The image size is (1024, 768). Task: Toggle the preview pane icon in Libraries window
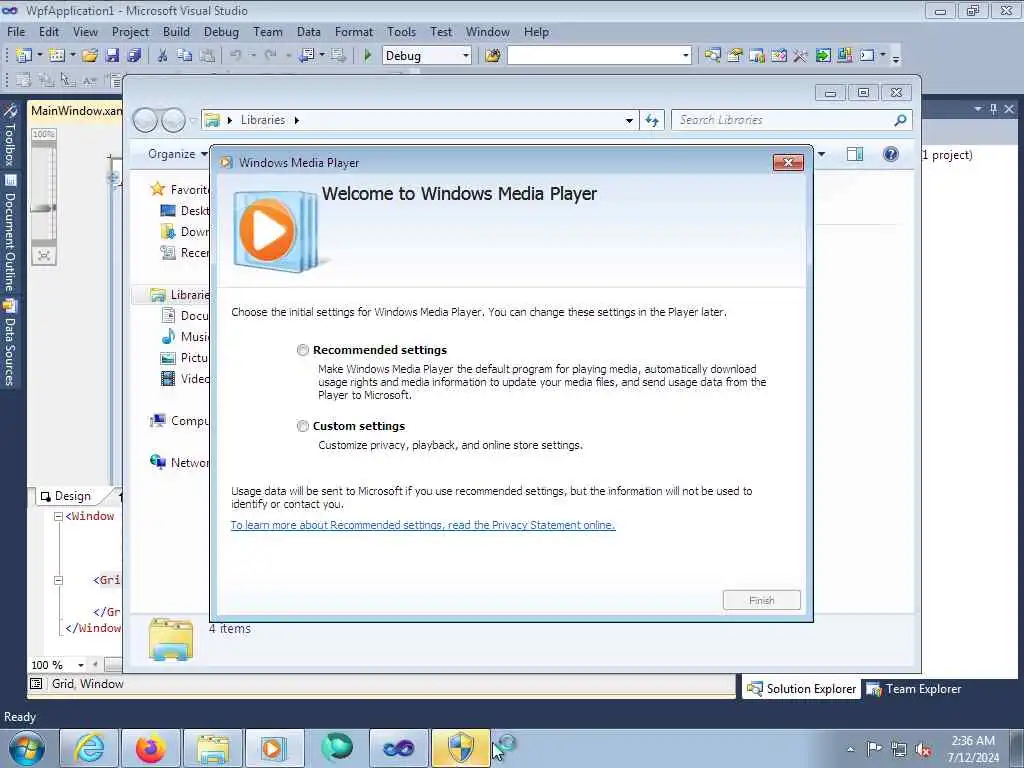pos(855,154)
